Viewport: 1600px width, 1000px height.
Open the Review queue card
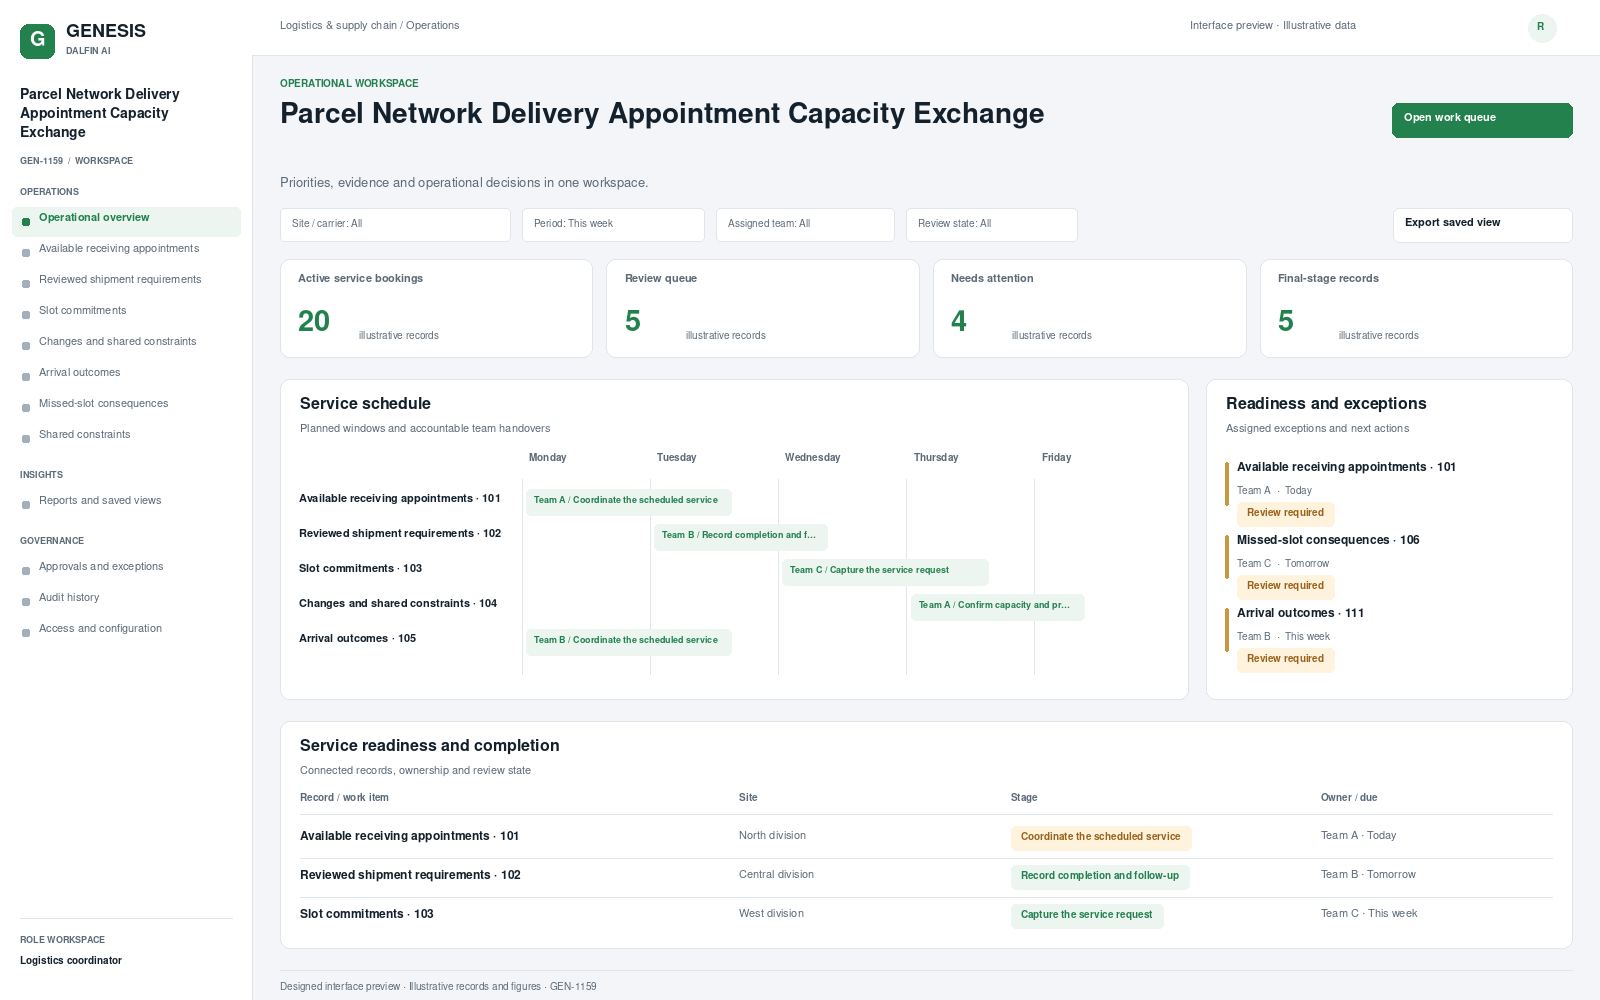tap(763, 308)
